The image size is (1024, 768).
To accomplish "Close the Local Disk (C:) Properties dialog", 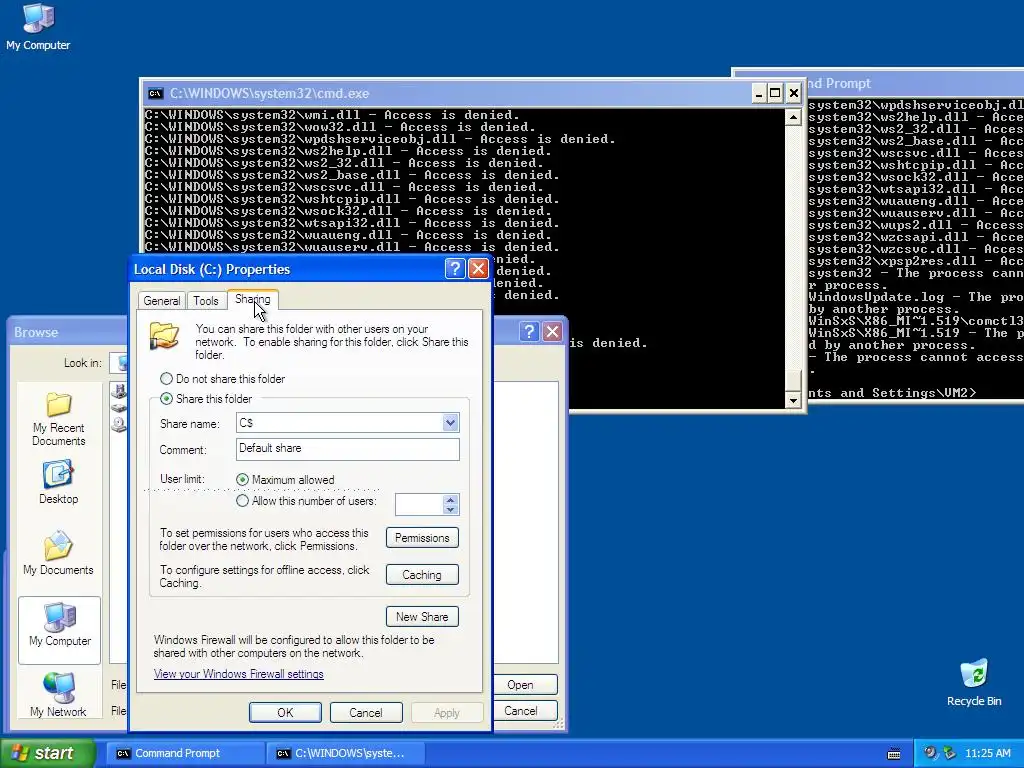I will click(x=478, y=268).
